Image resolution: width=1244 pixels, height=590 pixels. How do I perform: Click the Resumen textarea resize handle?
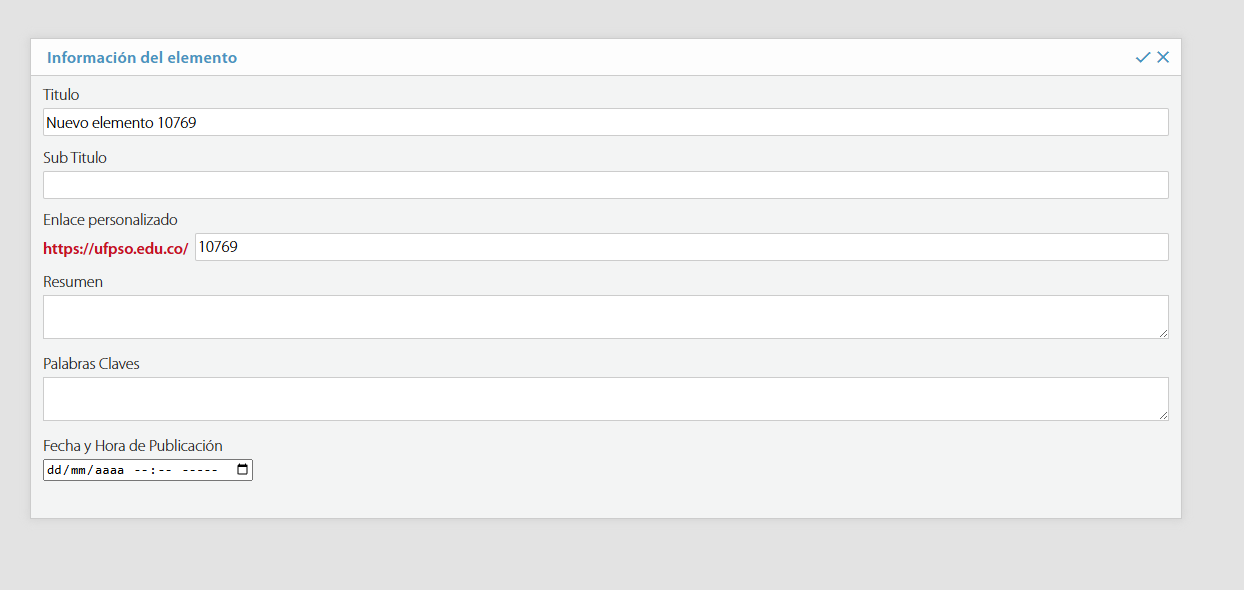[x=1163, y=333]
